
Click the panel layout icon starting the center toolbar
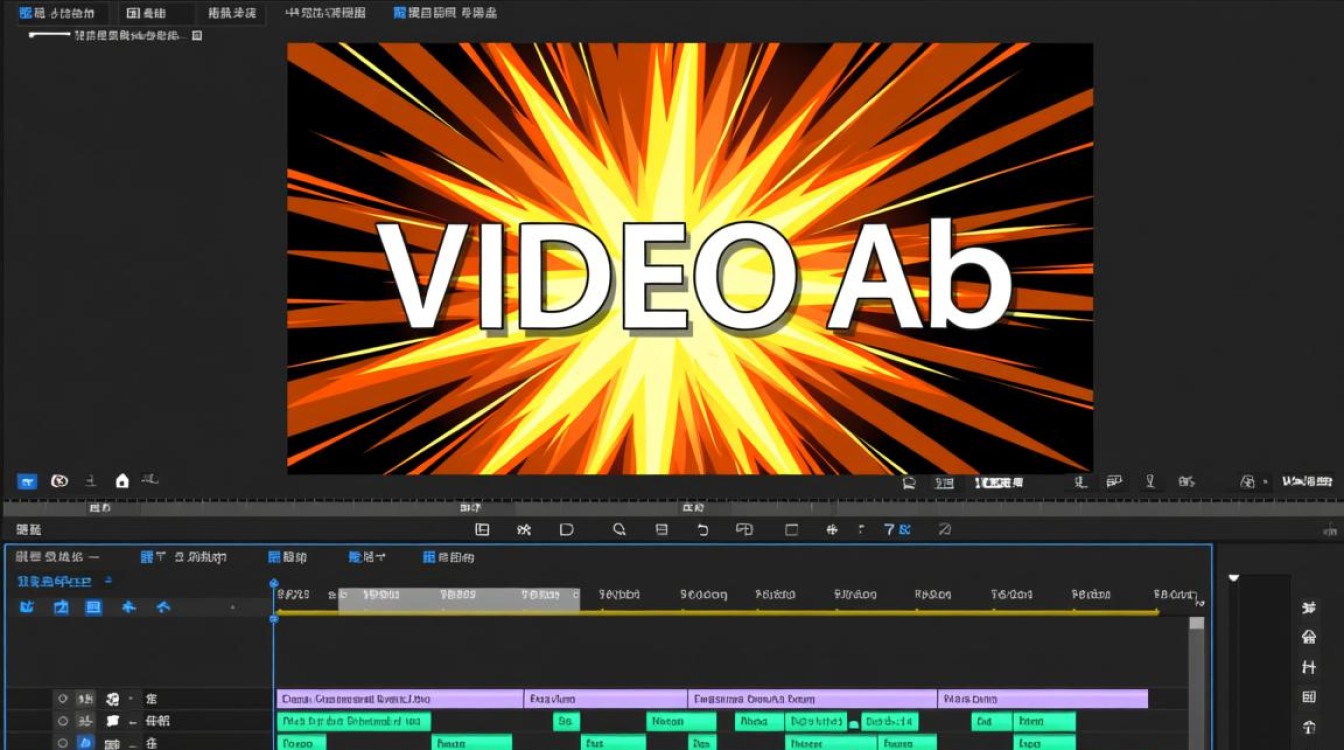(x=482, y=530)
